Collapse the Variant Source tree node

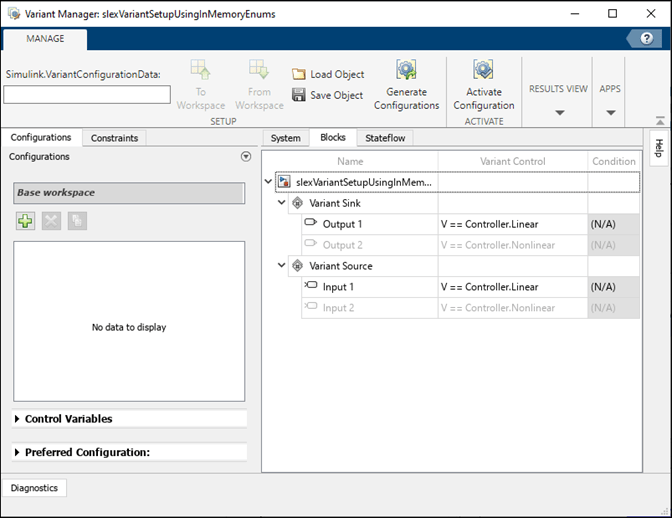282,266
